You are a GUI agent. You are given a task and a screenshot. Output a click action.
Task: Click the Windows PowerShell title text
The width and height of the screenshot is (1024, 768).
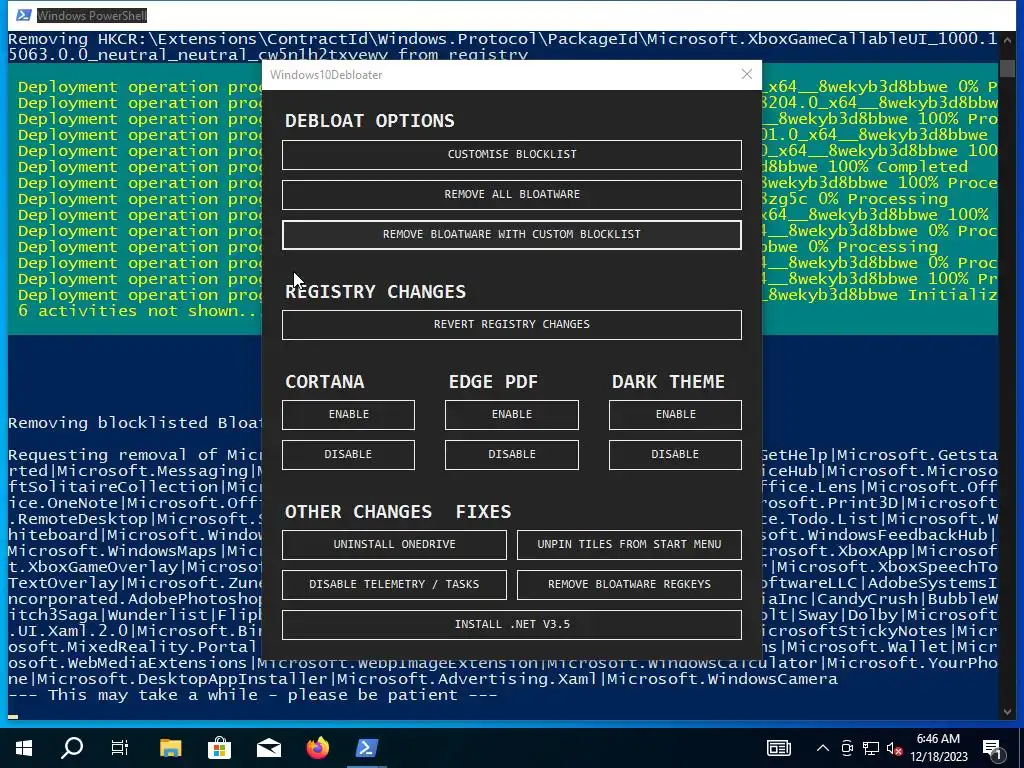click(91, 15)
